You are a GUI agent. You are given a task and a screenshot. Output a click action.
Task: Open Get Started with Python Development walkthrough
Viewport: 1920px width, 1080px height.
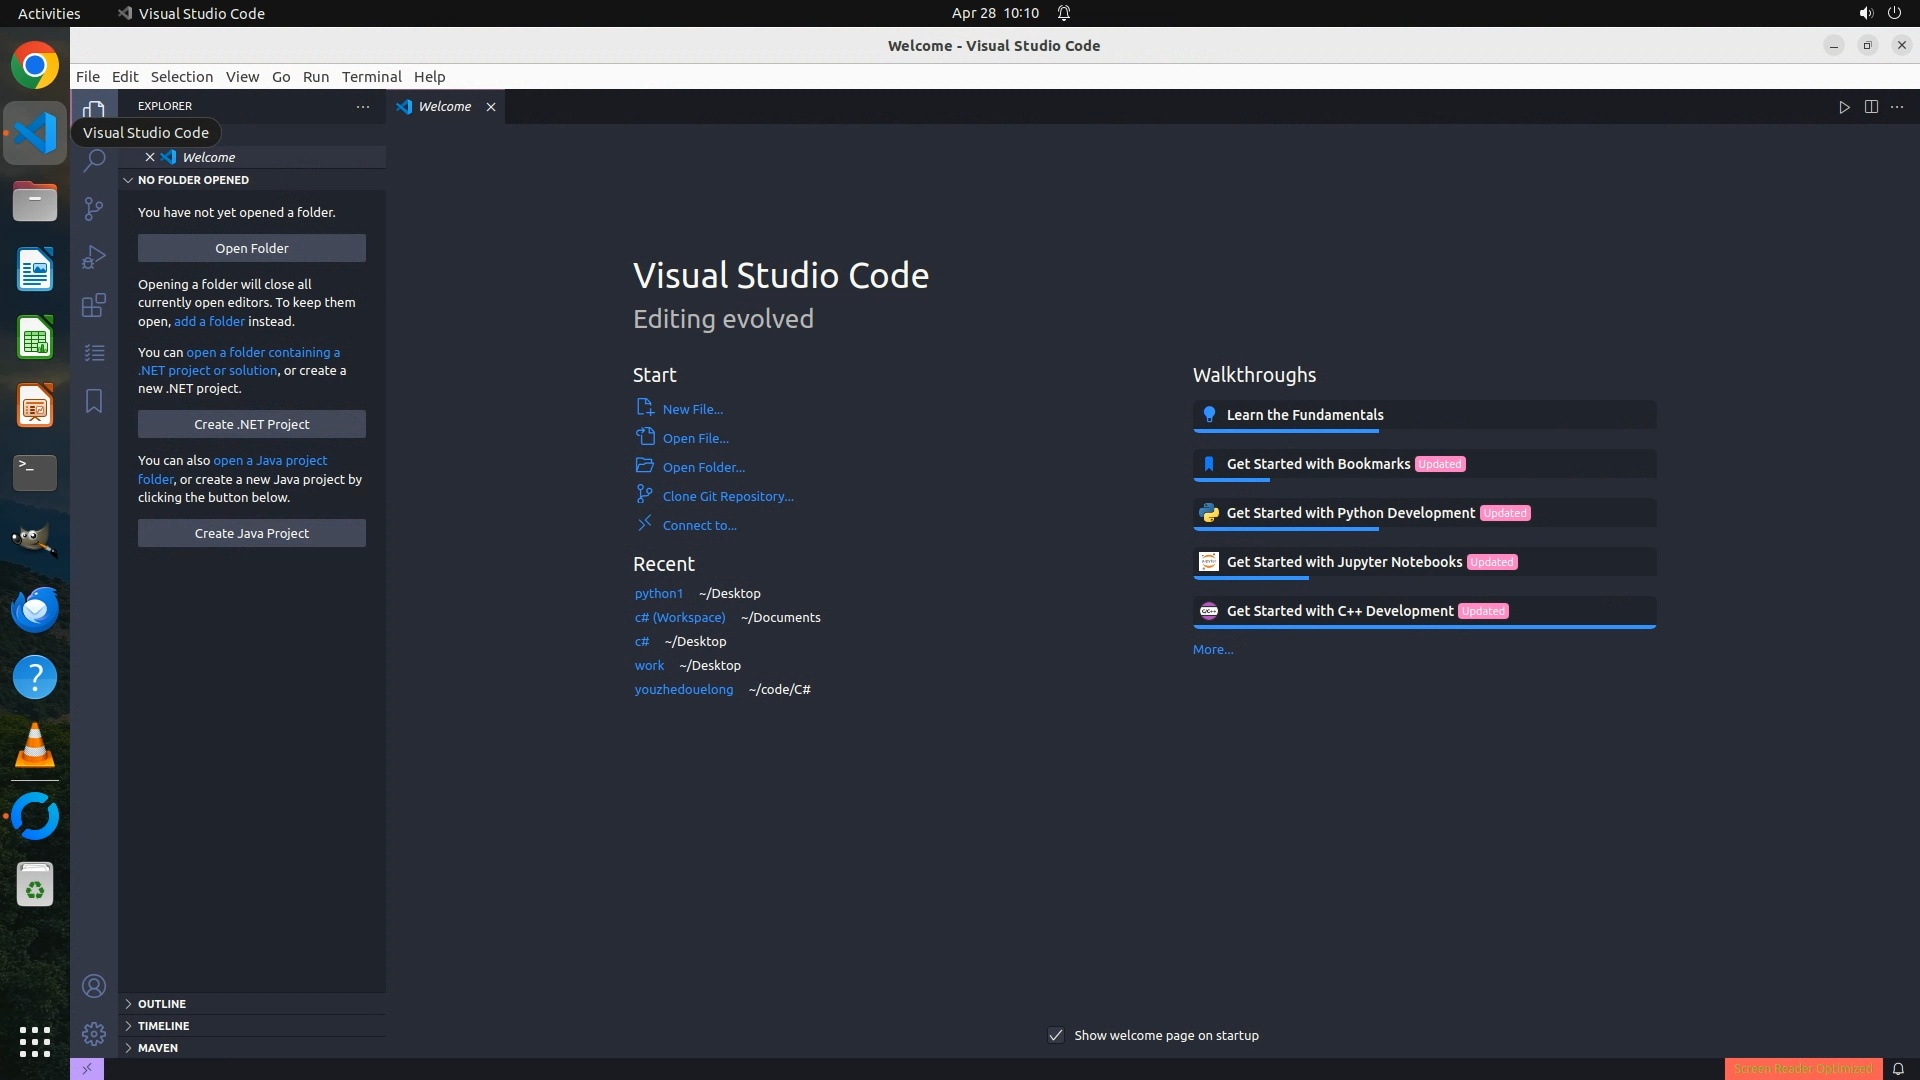tap(1350, 513)
